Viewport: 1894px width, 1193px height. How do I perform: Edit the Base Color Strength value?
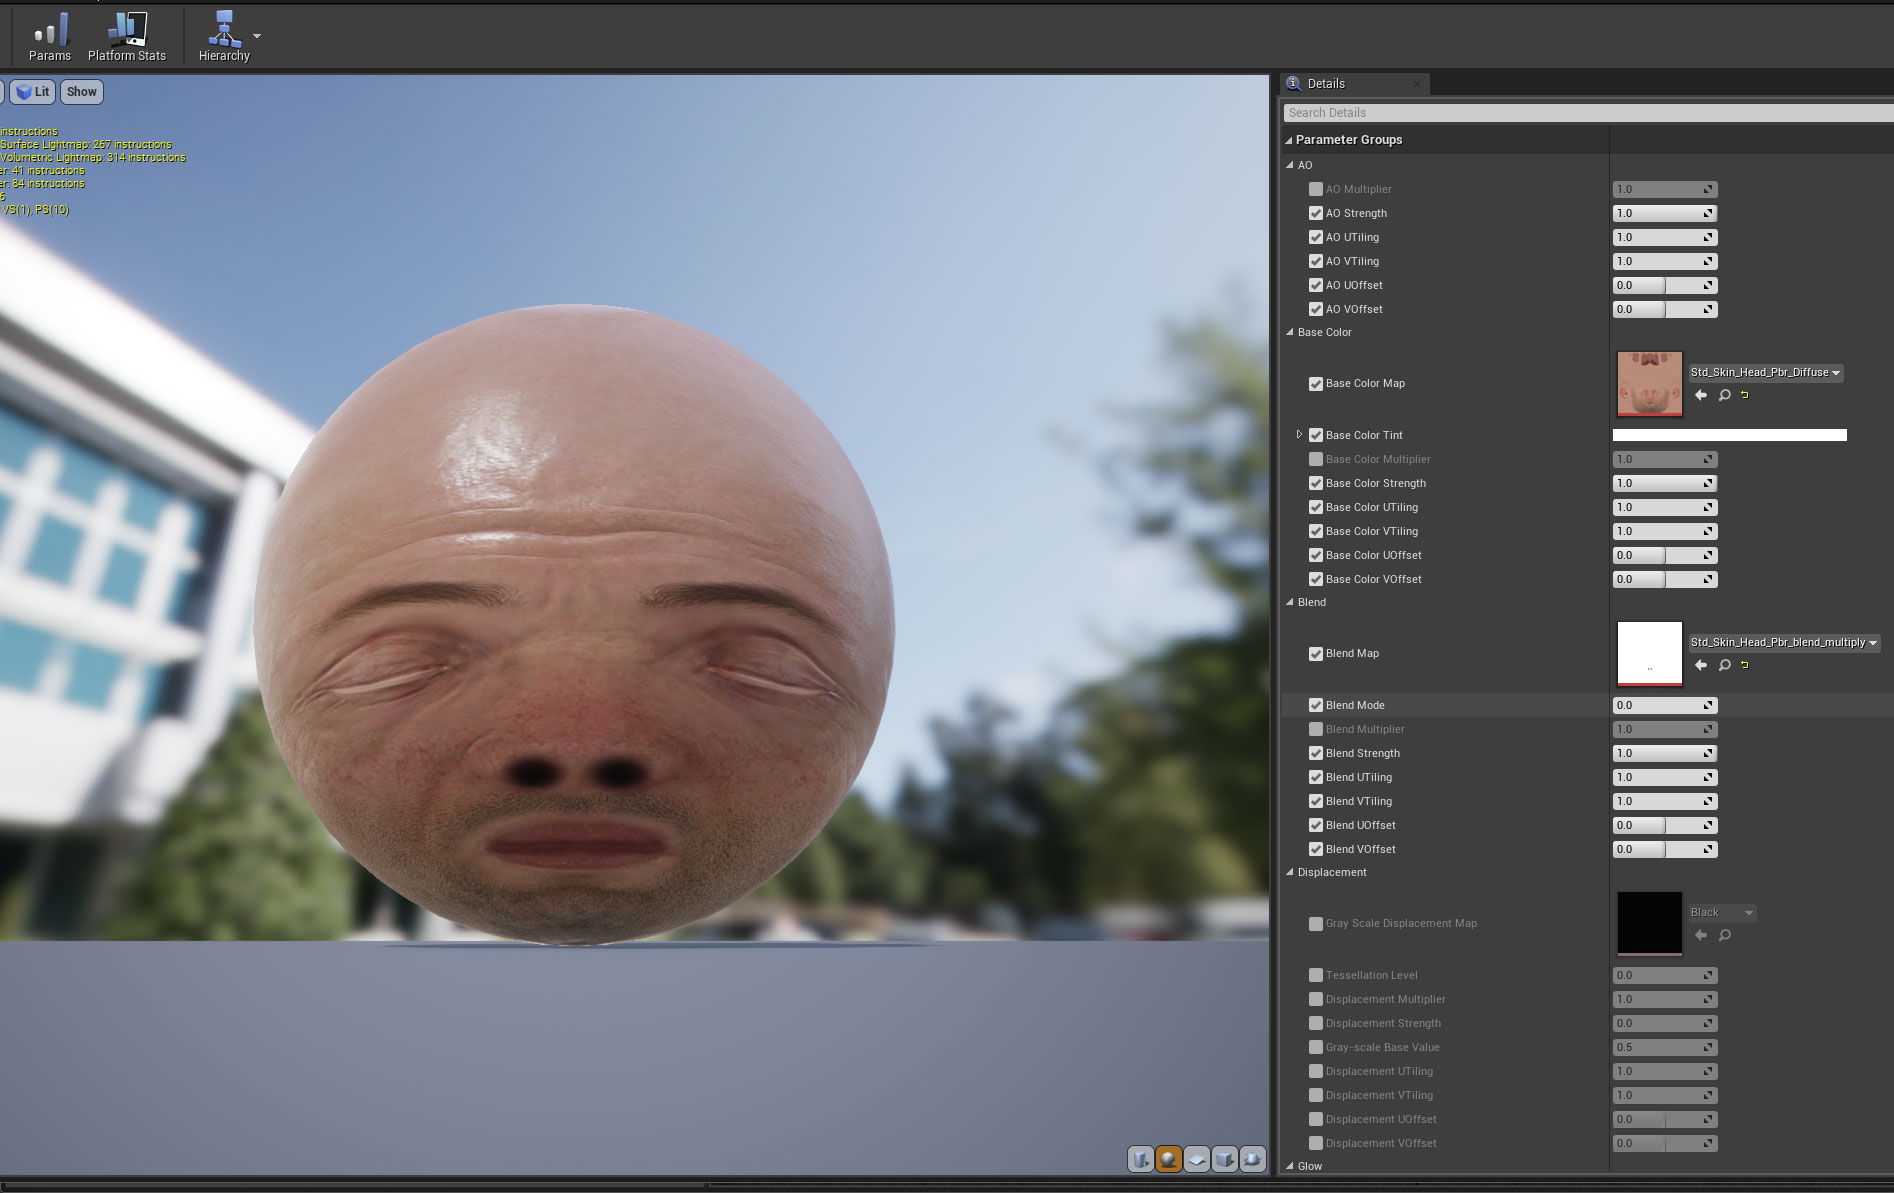pyautogui.click(x=1665, y=483)
